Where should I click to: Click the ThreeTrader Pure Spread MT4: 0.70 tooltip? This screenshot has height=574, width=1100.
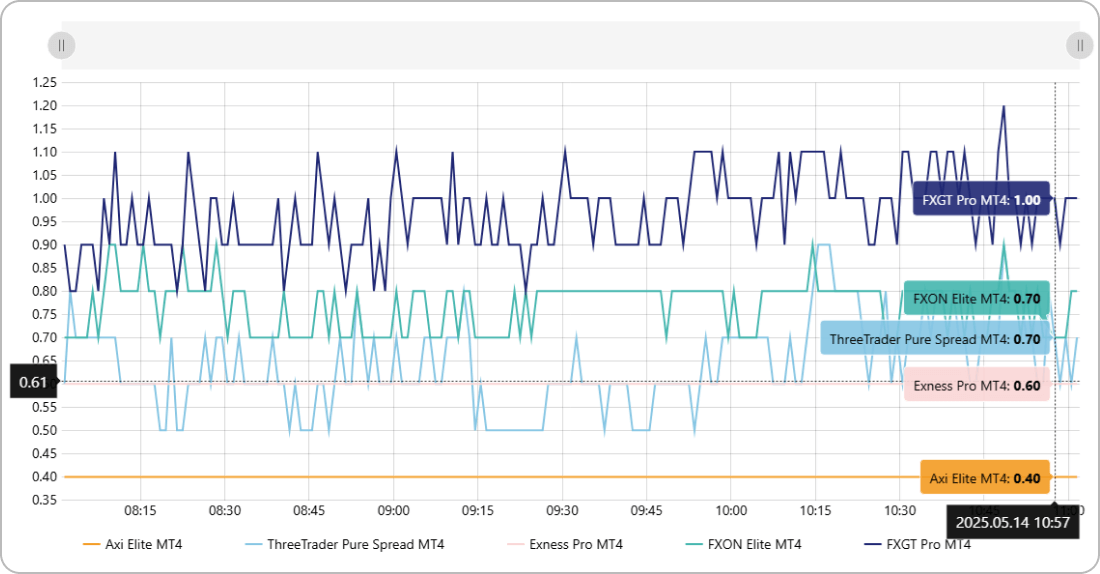click(935, 339)
